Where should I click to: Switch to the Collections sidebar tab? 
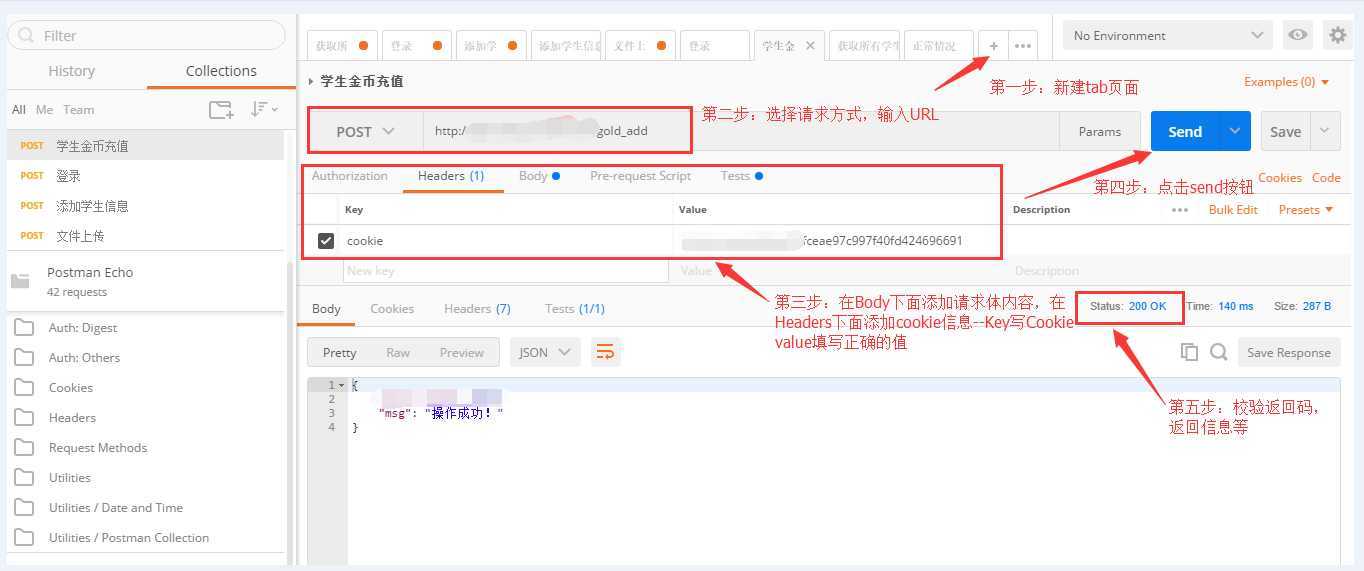click(x=221, y=71)
